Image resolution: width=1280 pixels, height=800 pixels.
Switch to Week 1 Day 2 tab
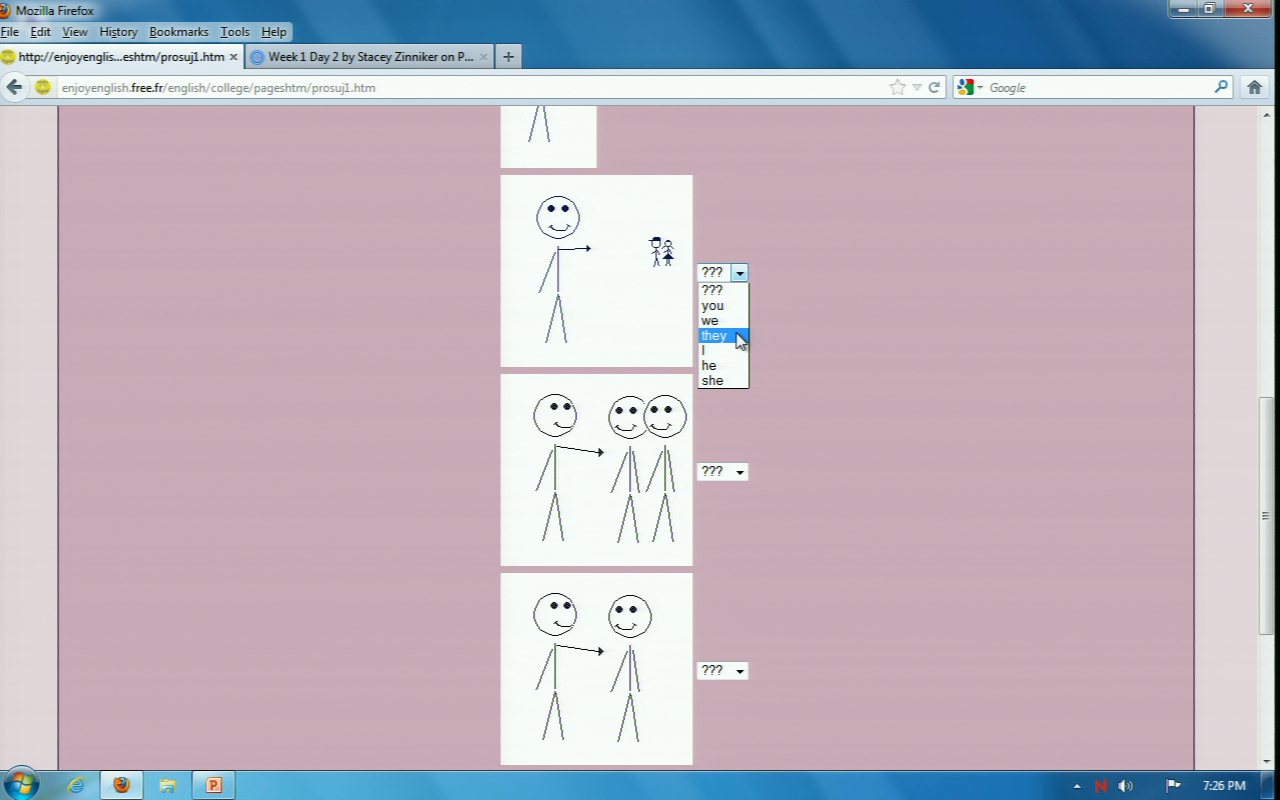pyautogui.click(x=370, y=57)
